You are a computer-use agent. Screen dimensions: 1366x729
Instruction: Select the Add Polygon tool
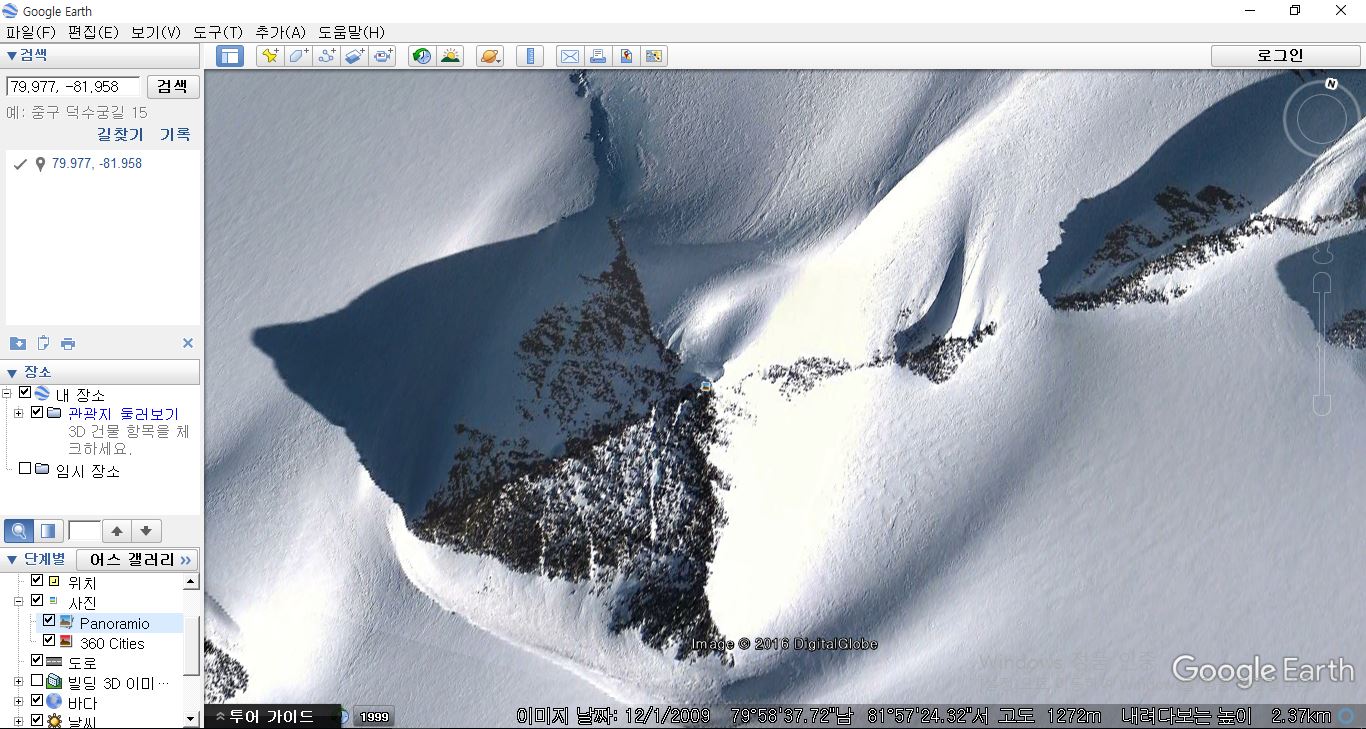click(x=298, y=56)
